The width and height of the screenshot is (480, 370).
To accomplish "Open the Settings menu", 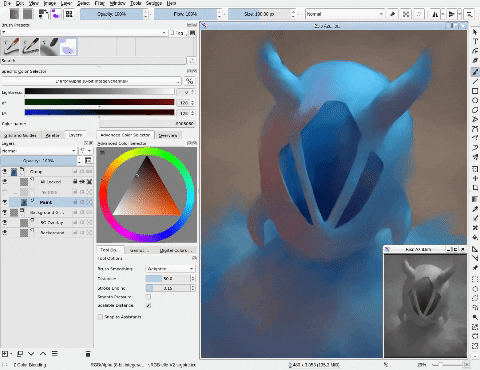I will pos(154,3).
